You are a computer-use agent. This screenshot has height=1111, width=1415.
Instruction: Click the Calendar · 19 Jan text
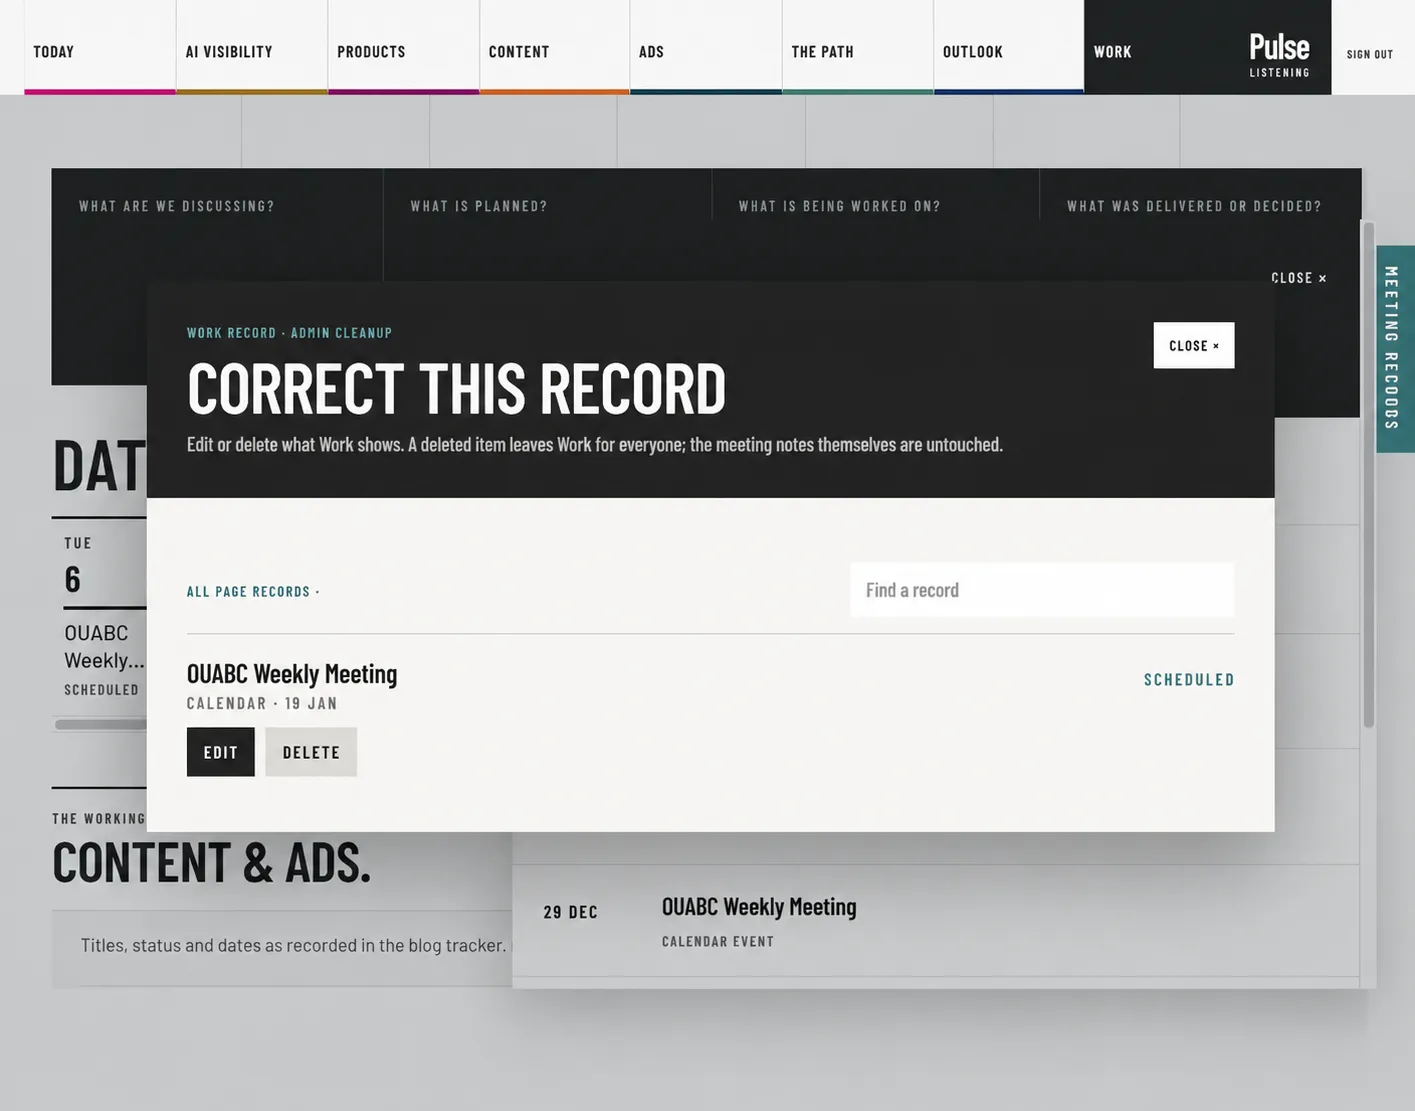(x=263, y=703)
